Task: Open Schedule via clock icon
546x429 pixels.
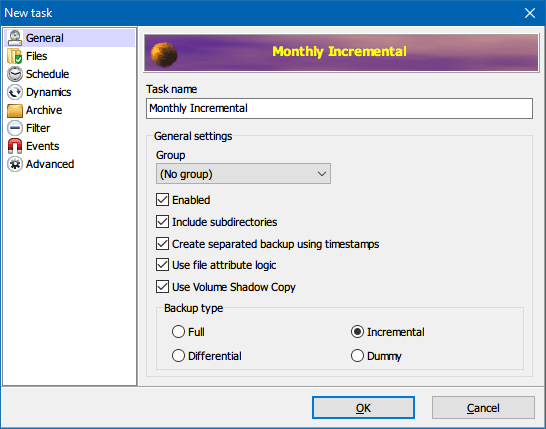Action: (15, 74)
